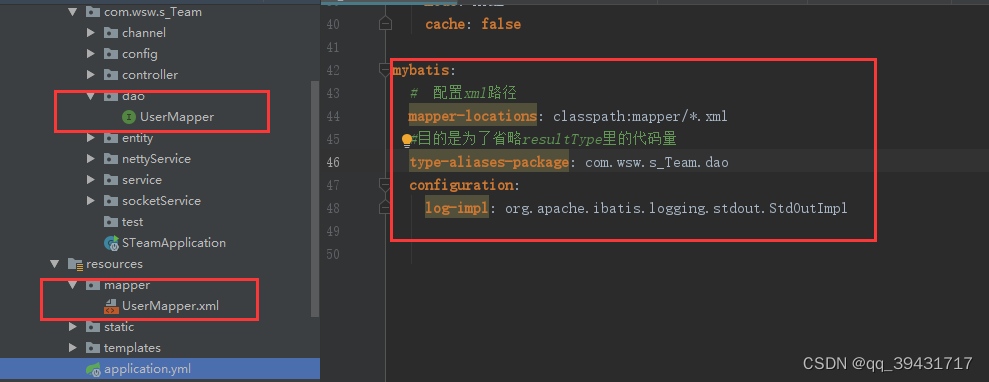989x382 pixels.
Task: Click the 'classpath:mapper/*.xml' value
Action: coord(640,116)
